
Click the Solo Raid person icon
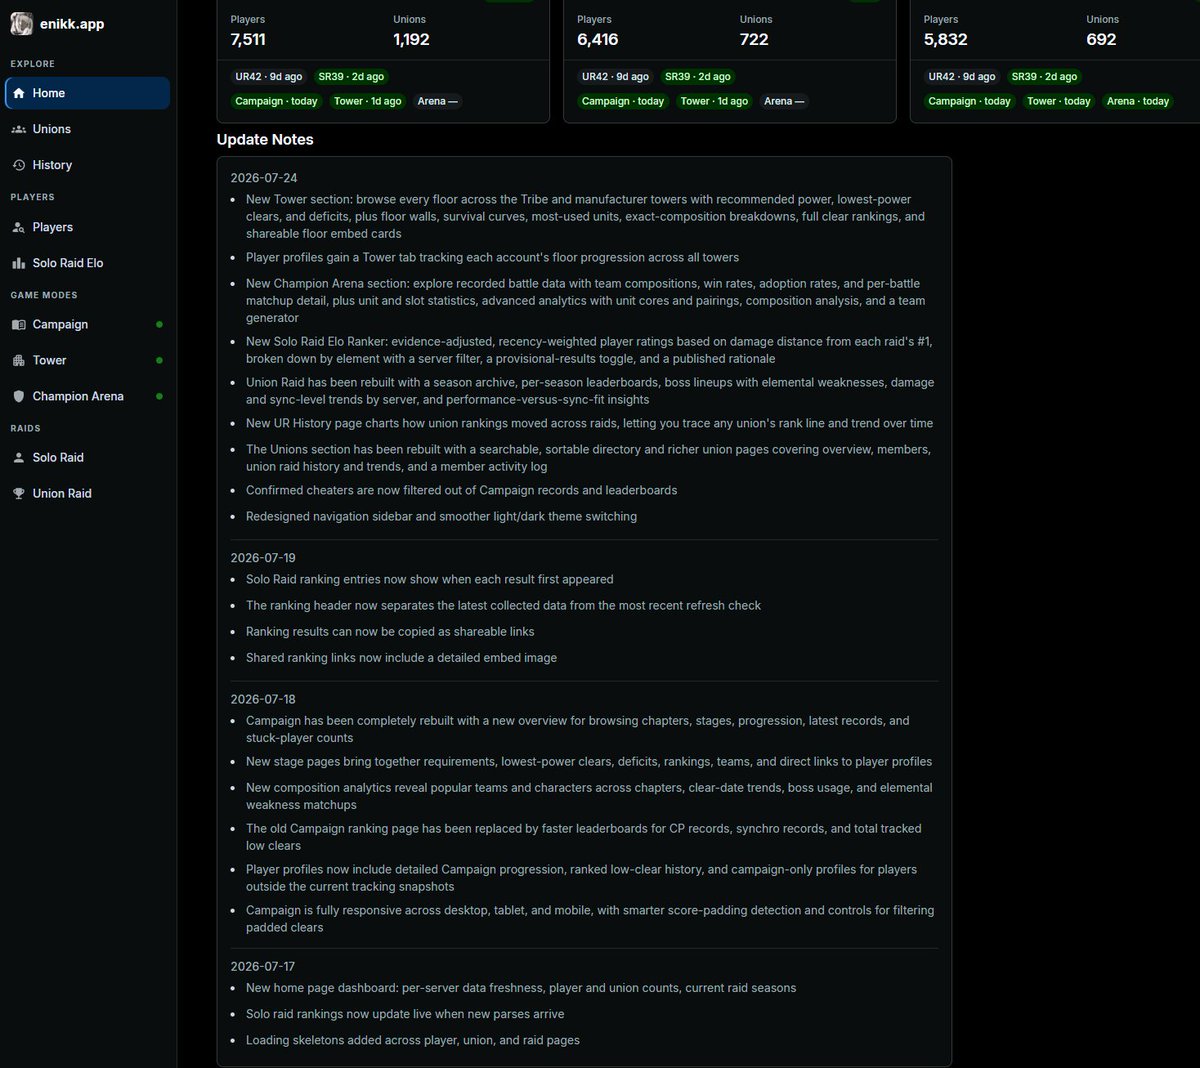coord(18,457)
